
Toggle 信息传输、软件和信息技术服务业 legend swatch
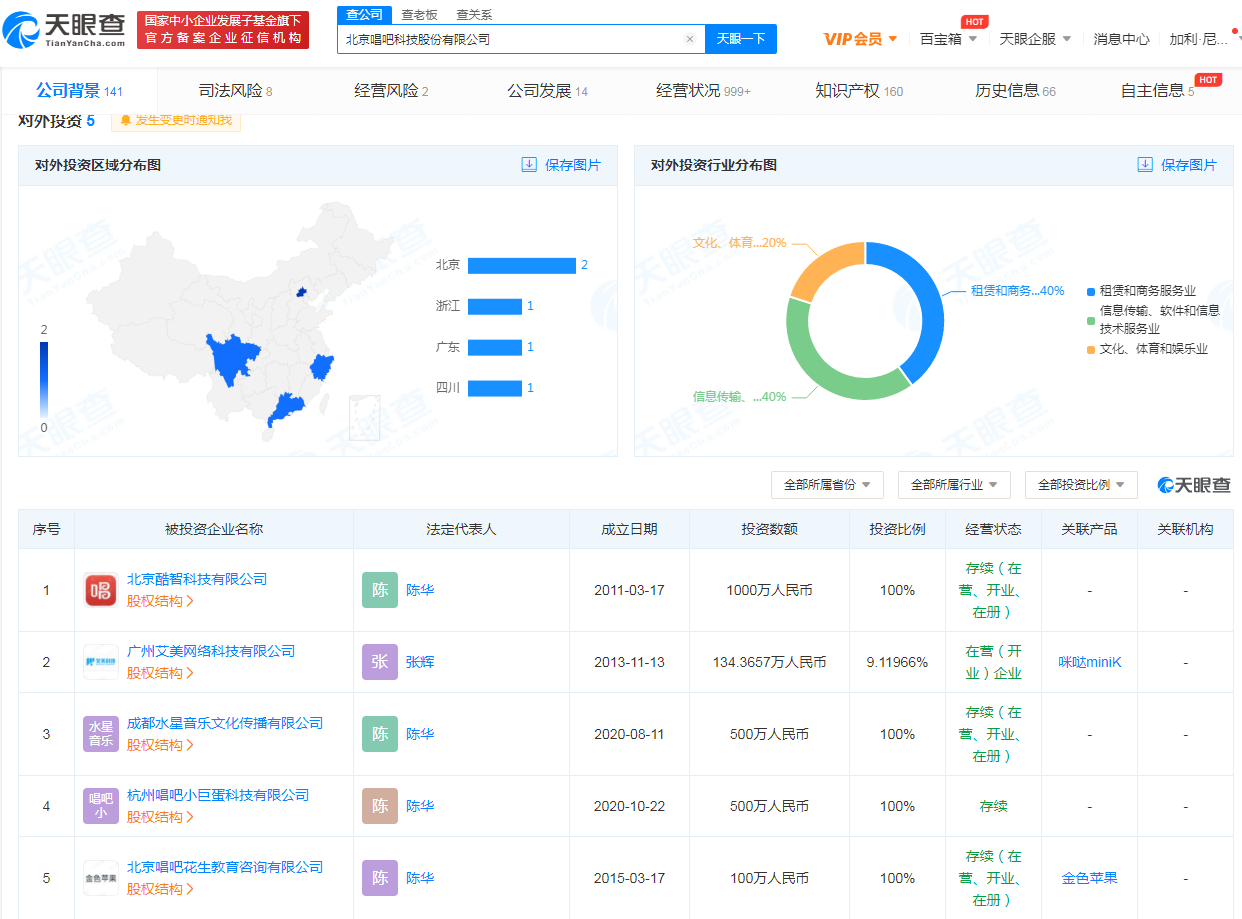pos(1091,320)
